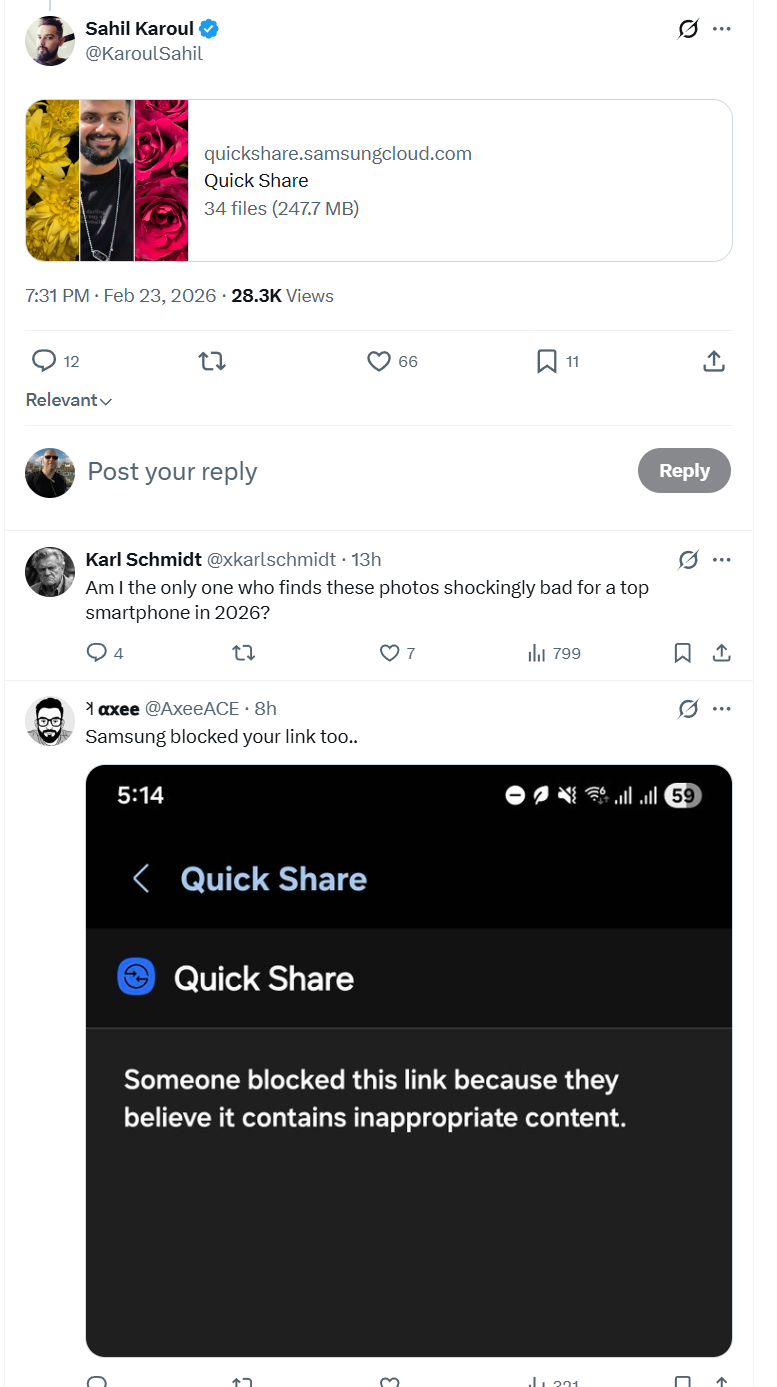Repost Sahil Karoul's Quick Share post

(x=212, y=361)
